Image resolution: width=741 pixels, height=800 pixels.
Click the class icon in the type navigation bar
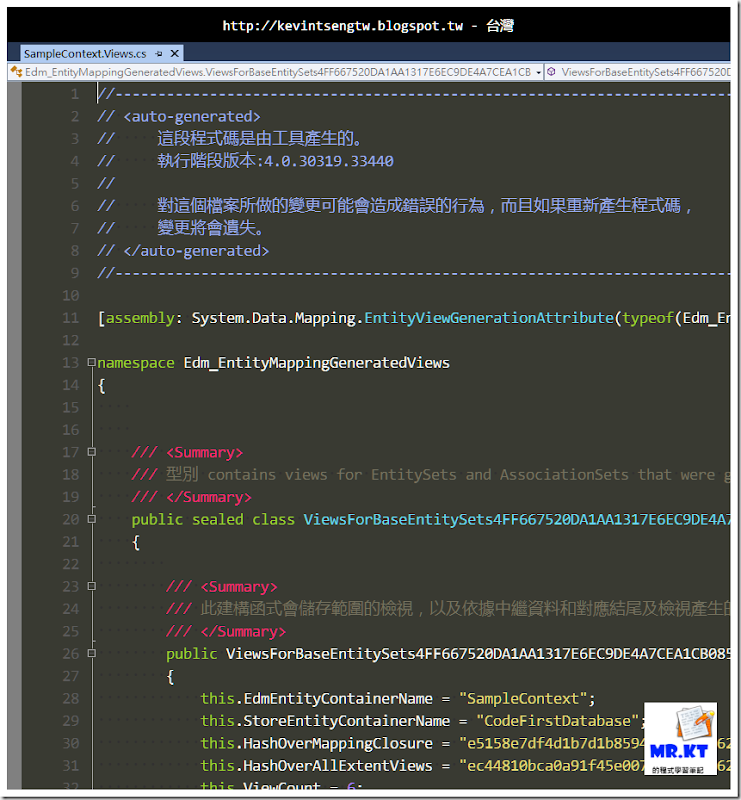pyautogui.click(x=16, y=72)
